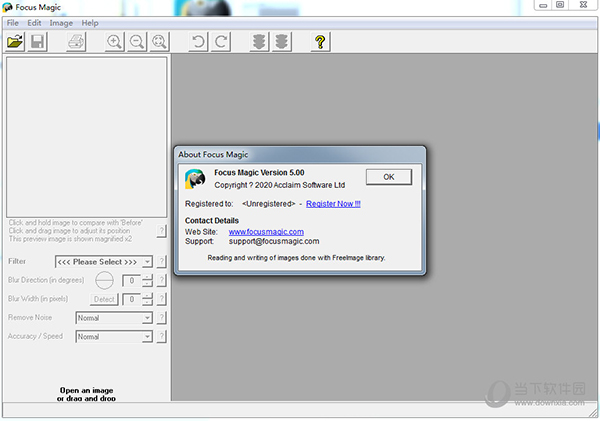This screenshot has height=421, width=600.
Task: Open the Image menu
Action: [x=61, y=23]
